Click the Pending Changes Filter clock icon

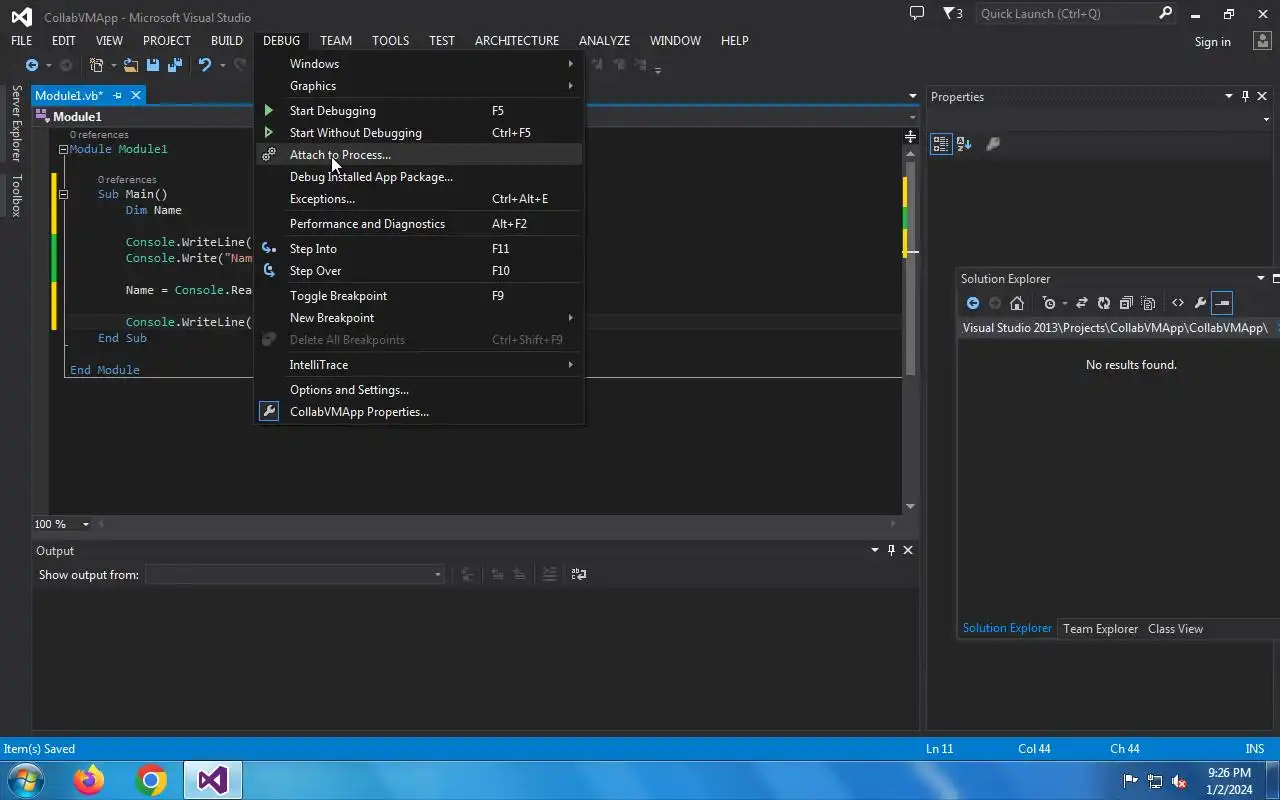(1049, 303)
